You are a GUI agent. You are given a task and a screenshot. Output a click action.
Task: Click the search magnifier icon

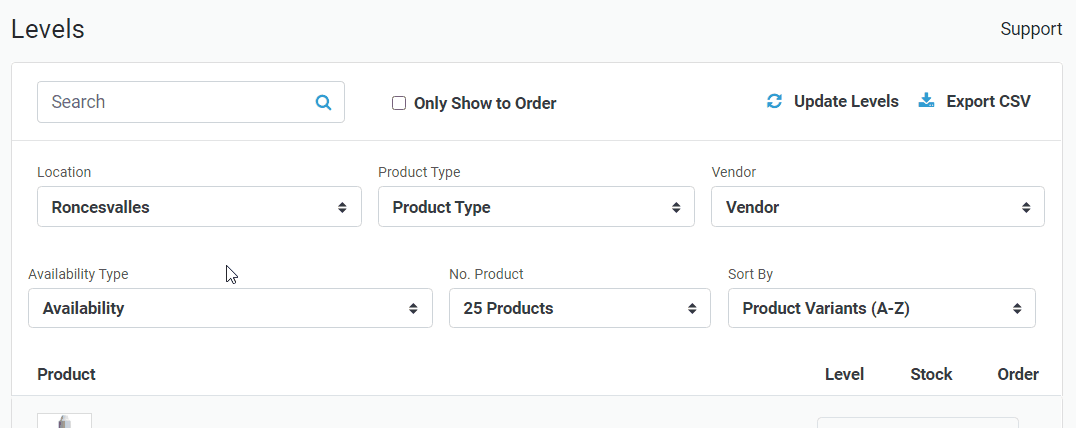coord(323,103)
